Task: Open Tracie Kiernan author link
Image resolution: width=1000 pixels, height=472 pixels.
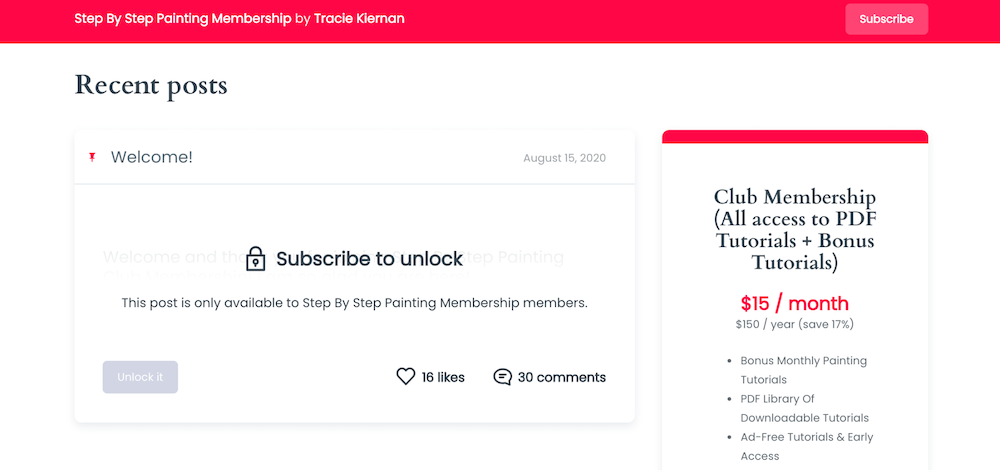Action: point(359,18)
